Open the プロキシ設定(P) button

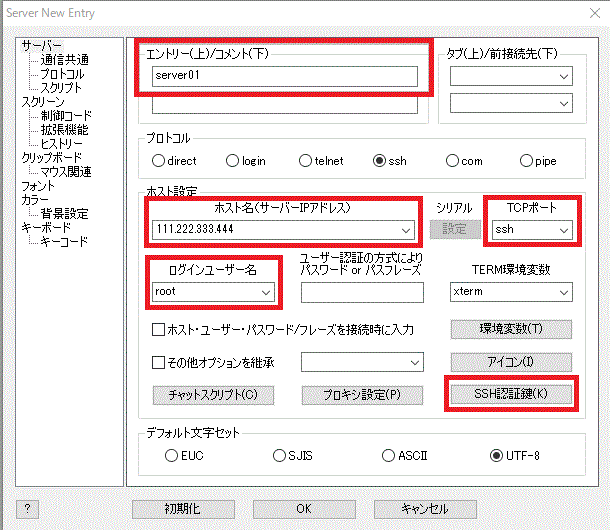click(x=362, y=395)
